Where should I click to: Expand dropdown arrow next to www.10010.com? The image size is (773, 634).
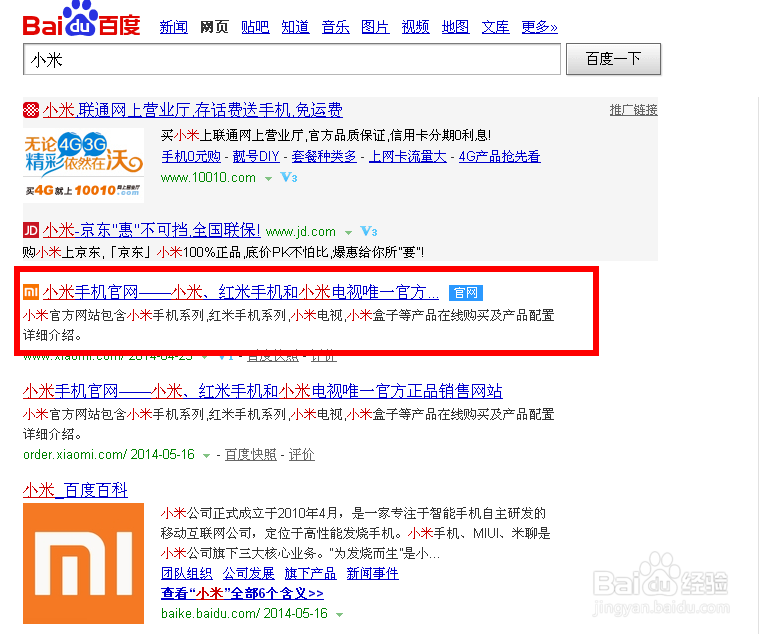(268, 178)
